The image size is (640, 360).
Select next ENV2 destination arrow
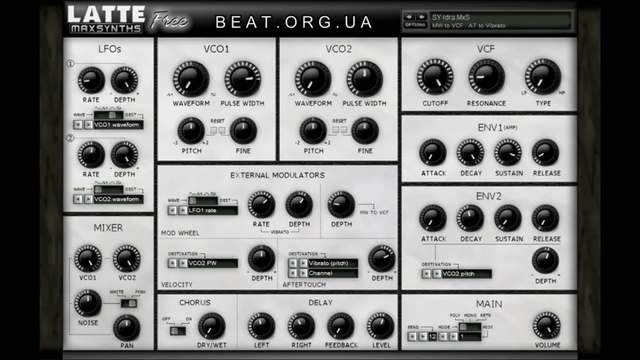[x=437, y=274]
